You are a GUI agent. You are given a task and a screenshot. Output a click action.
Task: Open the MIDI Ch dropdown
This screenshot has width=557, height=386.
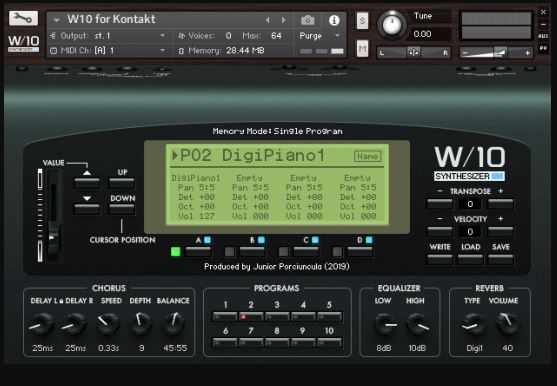coord(108,50)
